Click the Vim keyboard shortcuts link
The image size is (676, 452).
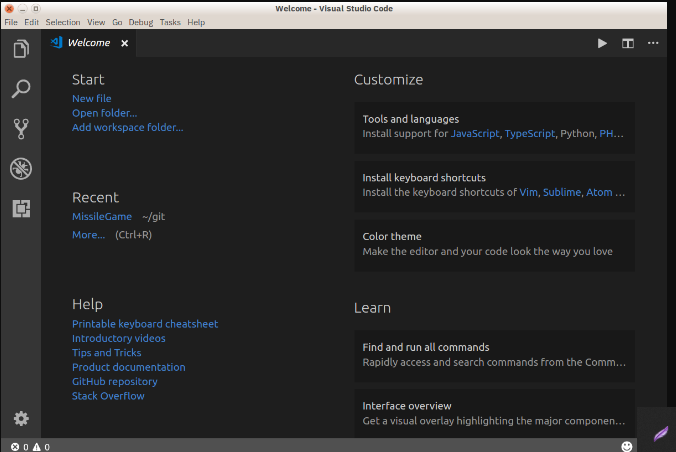tap(529, 192)
